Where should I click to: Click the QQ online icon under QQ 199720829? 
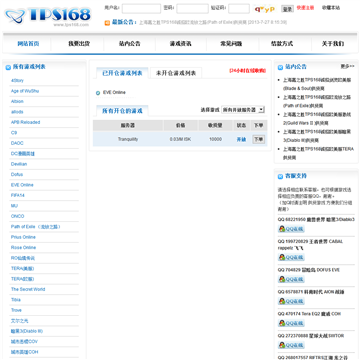(291, 257)
